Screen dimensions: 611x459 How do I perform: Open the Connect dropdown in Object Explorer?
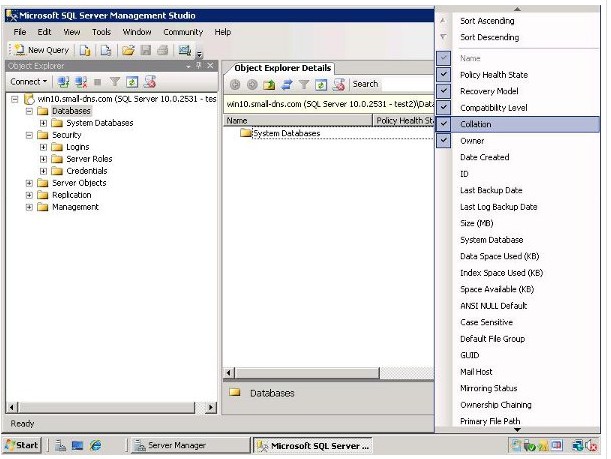tap(28, 82)
